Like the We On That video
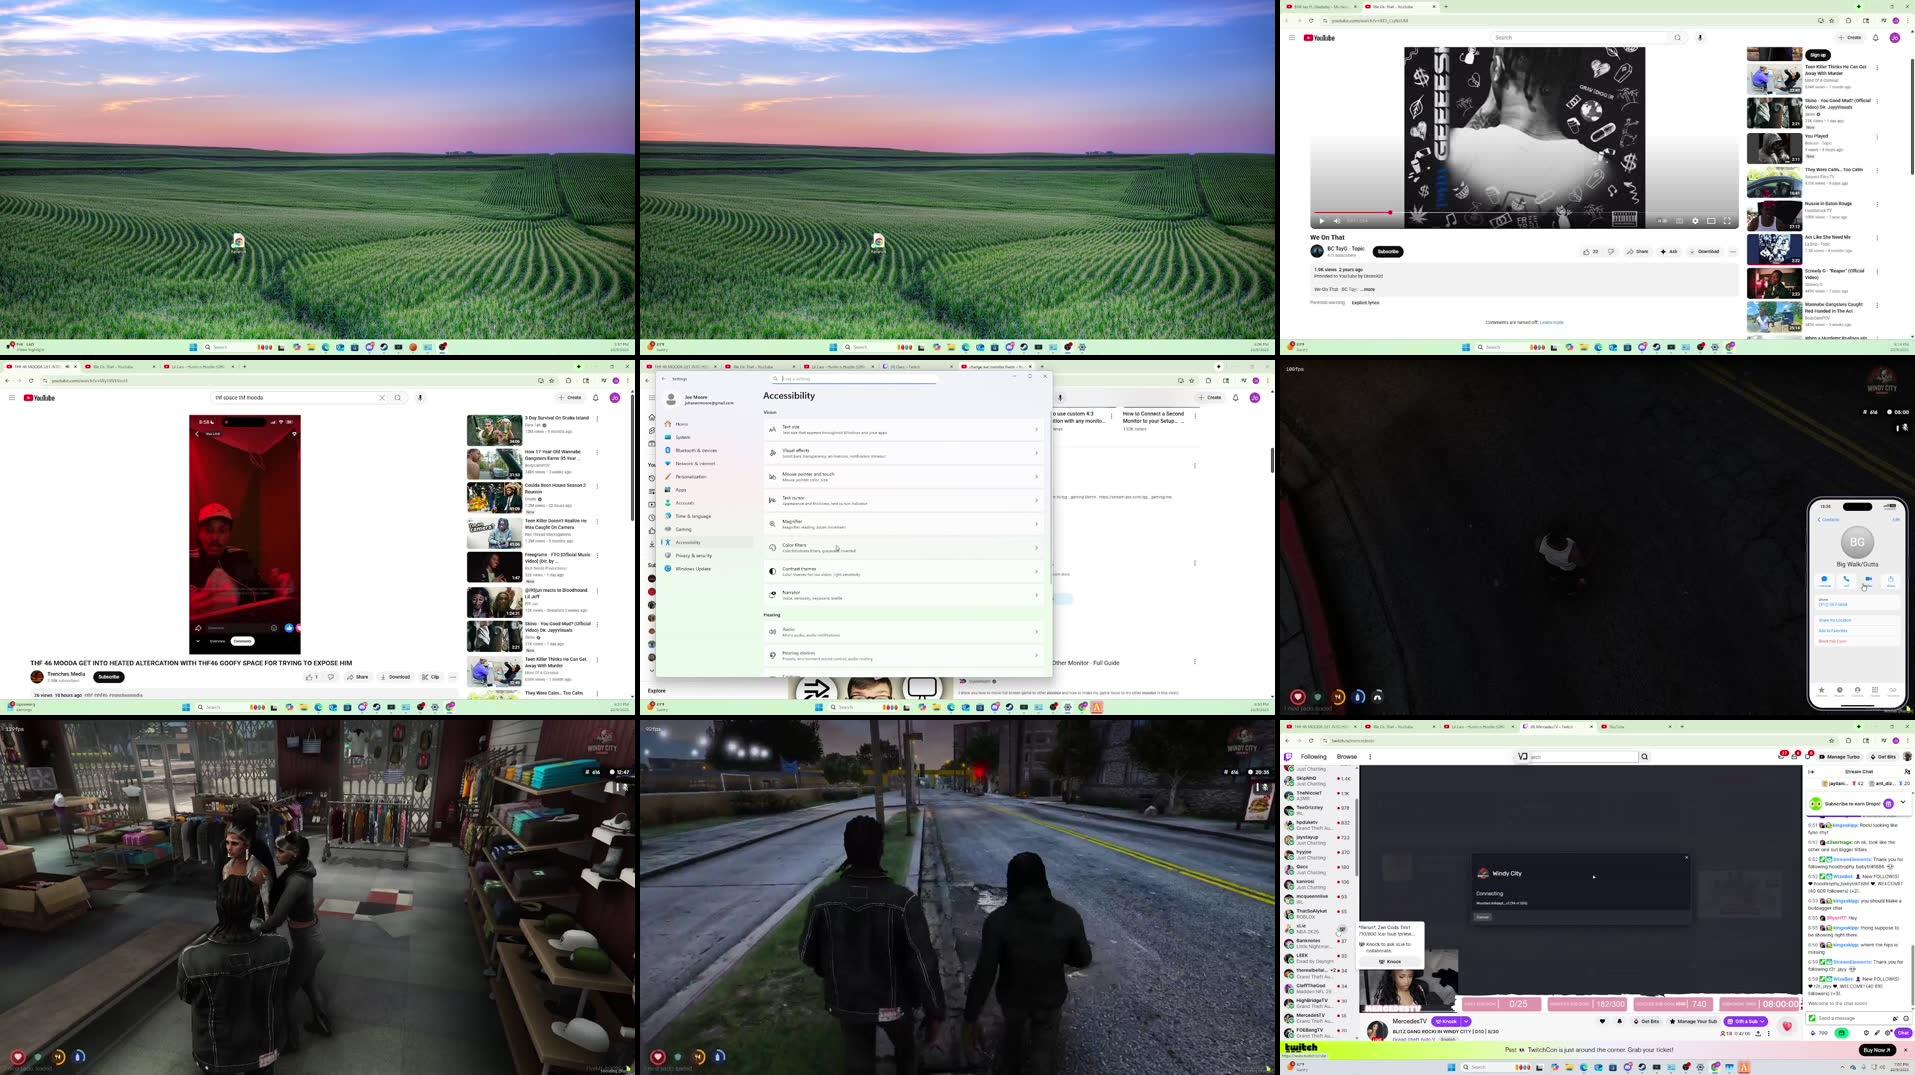 pos(1588,251)
